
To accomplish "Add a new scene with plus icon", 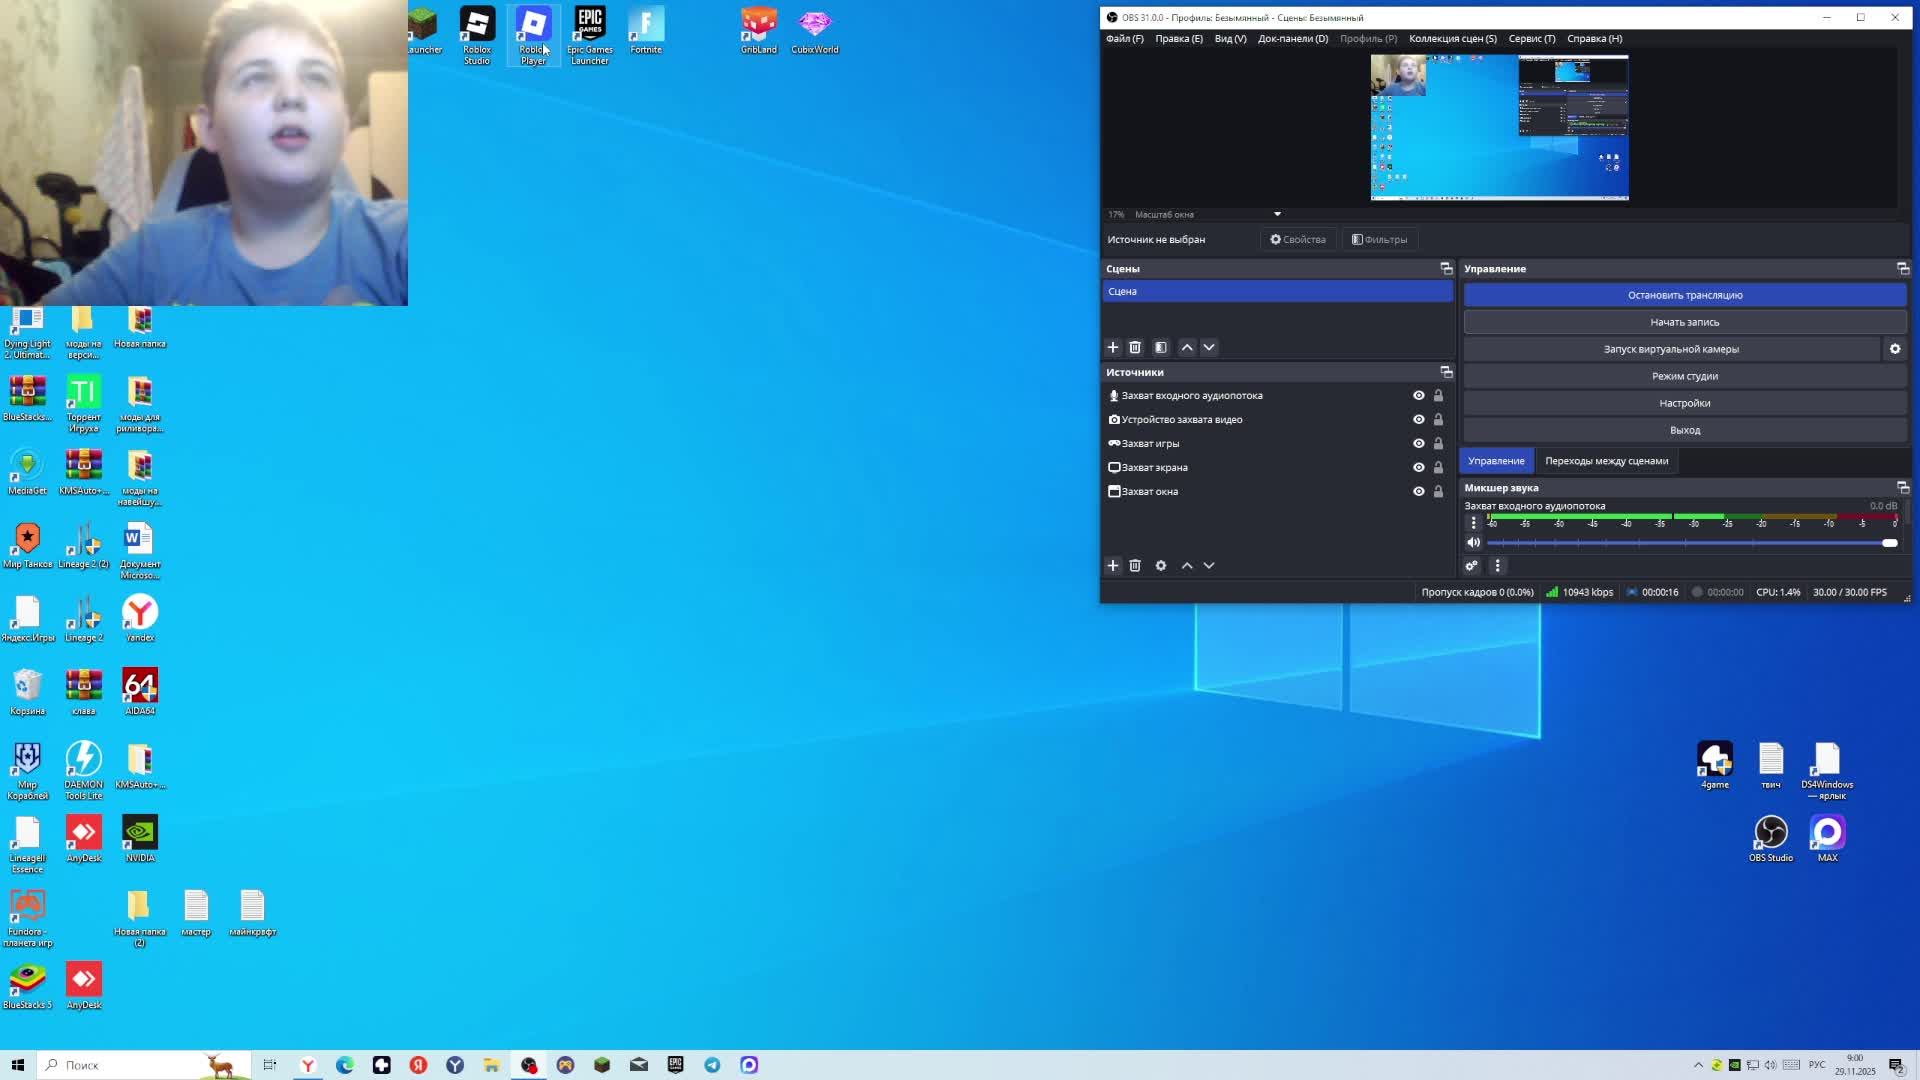I will coord(1112,347).
